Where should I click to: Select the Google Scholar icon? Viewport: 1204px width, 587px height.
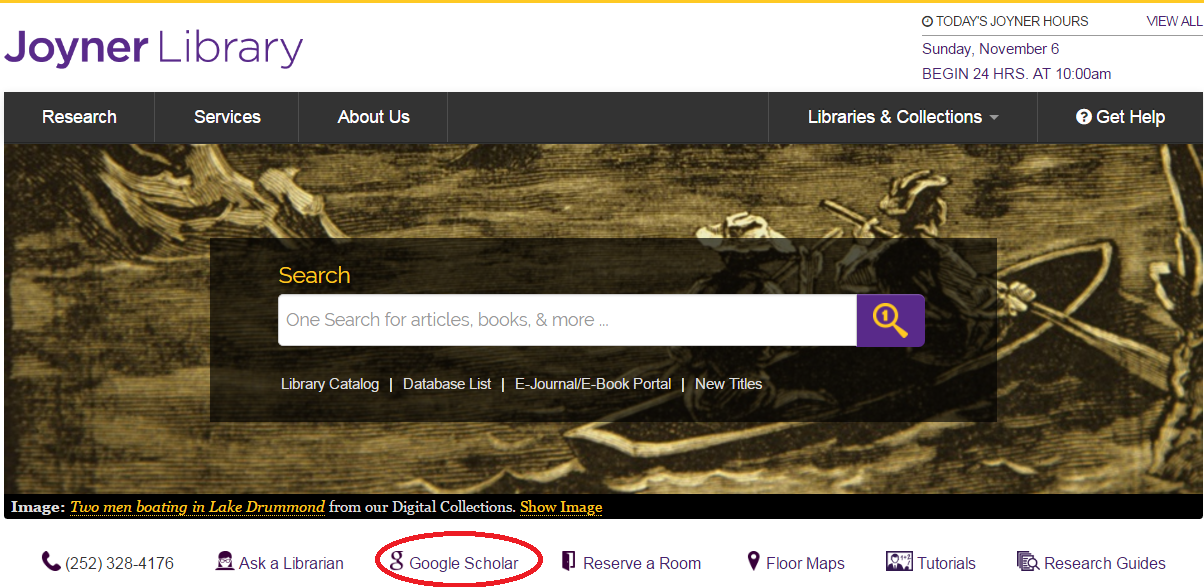[396, 562]
